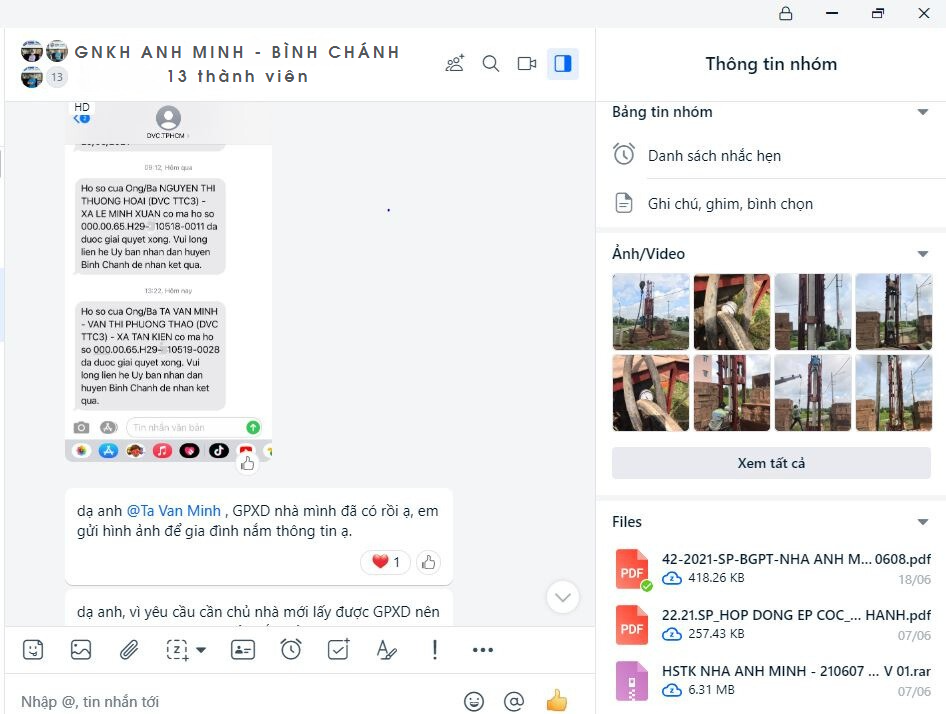Viewport: 946px width, 714px height.
Task: Open screenshot options dropdown arrow
Action: click(x=202, y=650)
